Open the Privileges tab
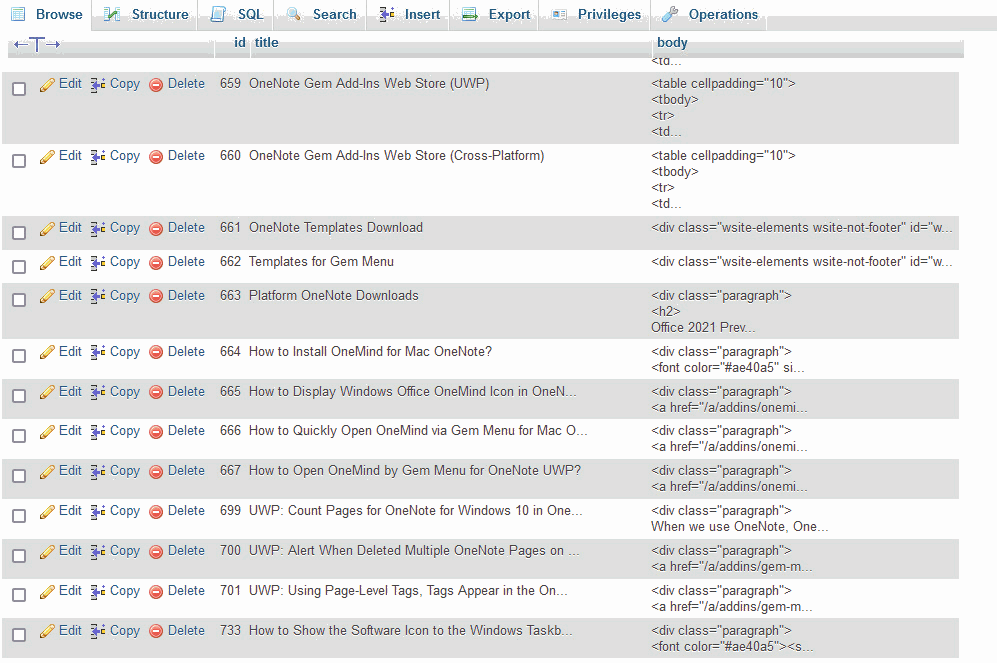The width and height of the screenshot is (997, 663). [x=596, y=14]
